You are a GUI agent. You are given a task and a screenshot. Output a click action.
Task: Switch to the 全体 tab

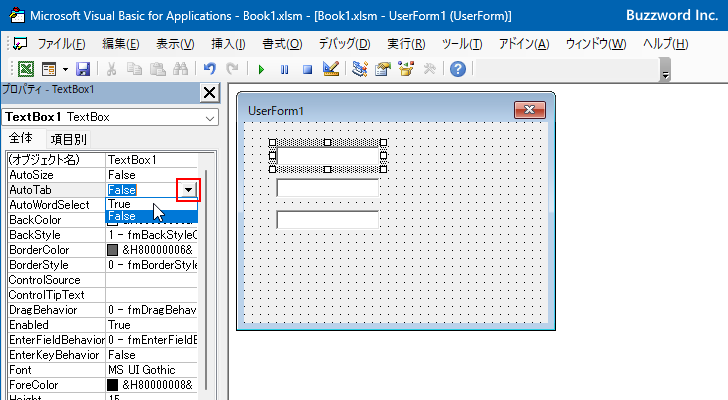(x=21, y=138)
